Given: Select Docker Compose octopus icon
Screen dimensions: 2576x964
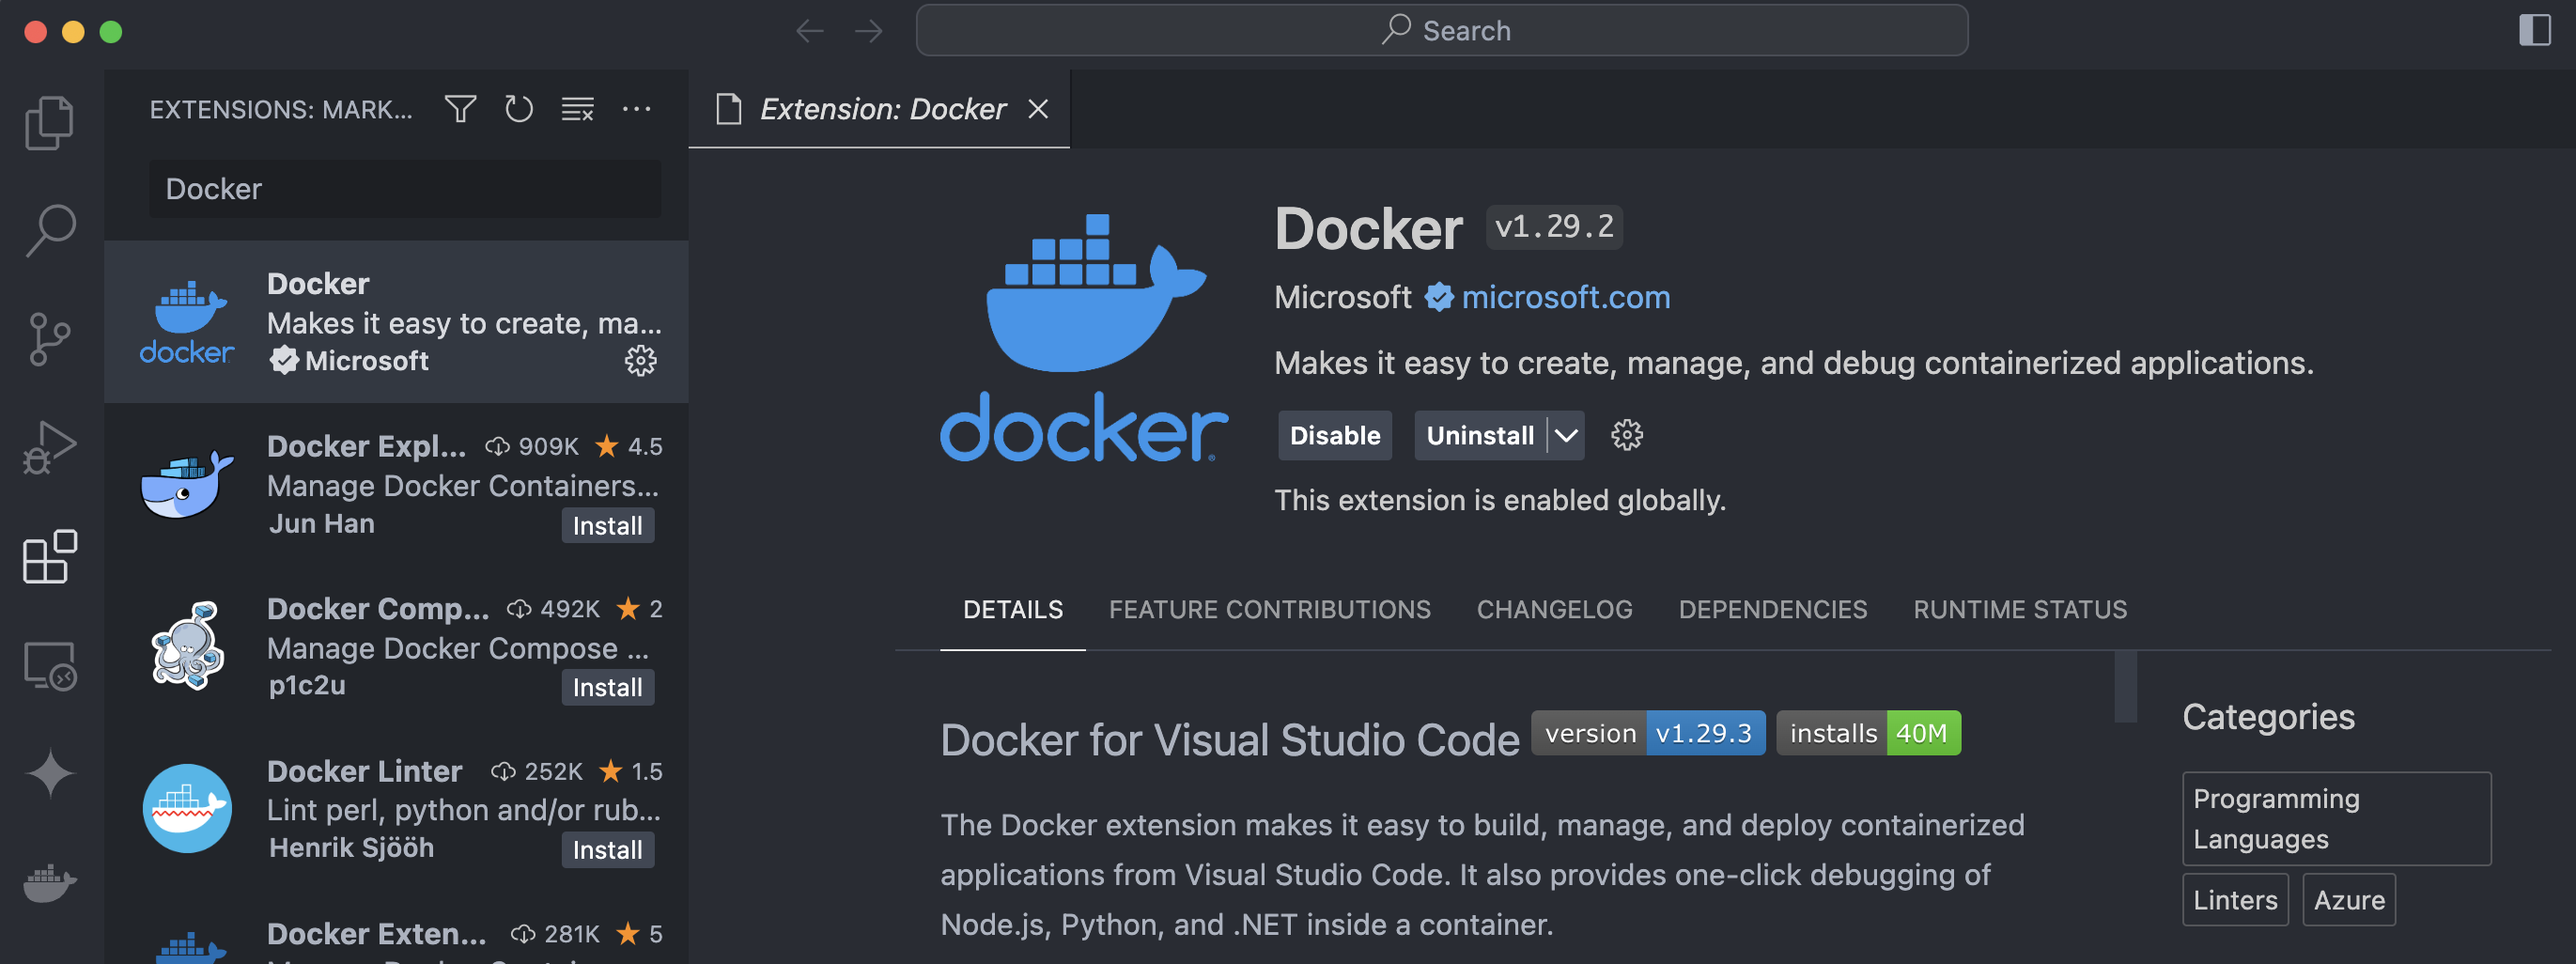Looking at the screenshot, I should click(187, 646).
